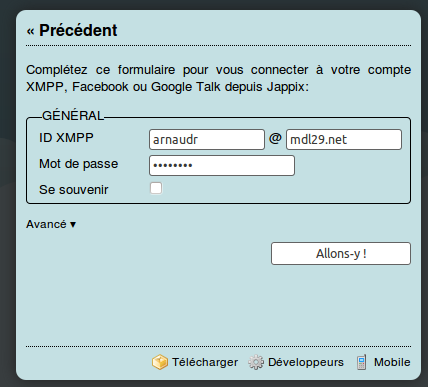Submit login with Allons-y ! button
The width and height of the screenshot is (428, 387).
[x=341, y=254]
